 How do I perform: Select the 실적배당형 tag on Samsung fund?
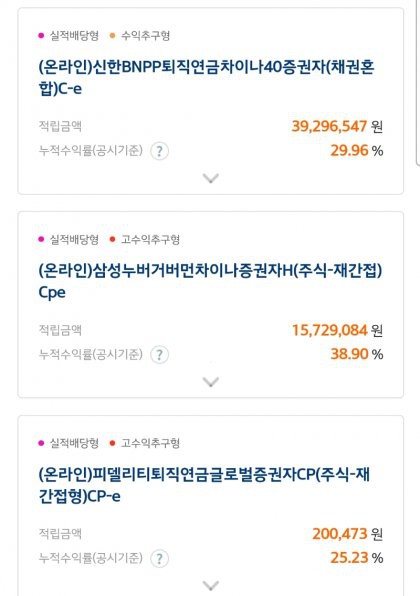pos(69,240)
